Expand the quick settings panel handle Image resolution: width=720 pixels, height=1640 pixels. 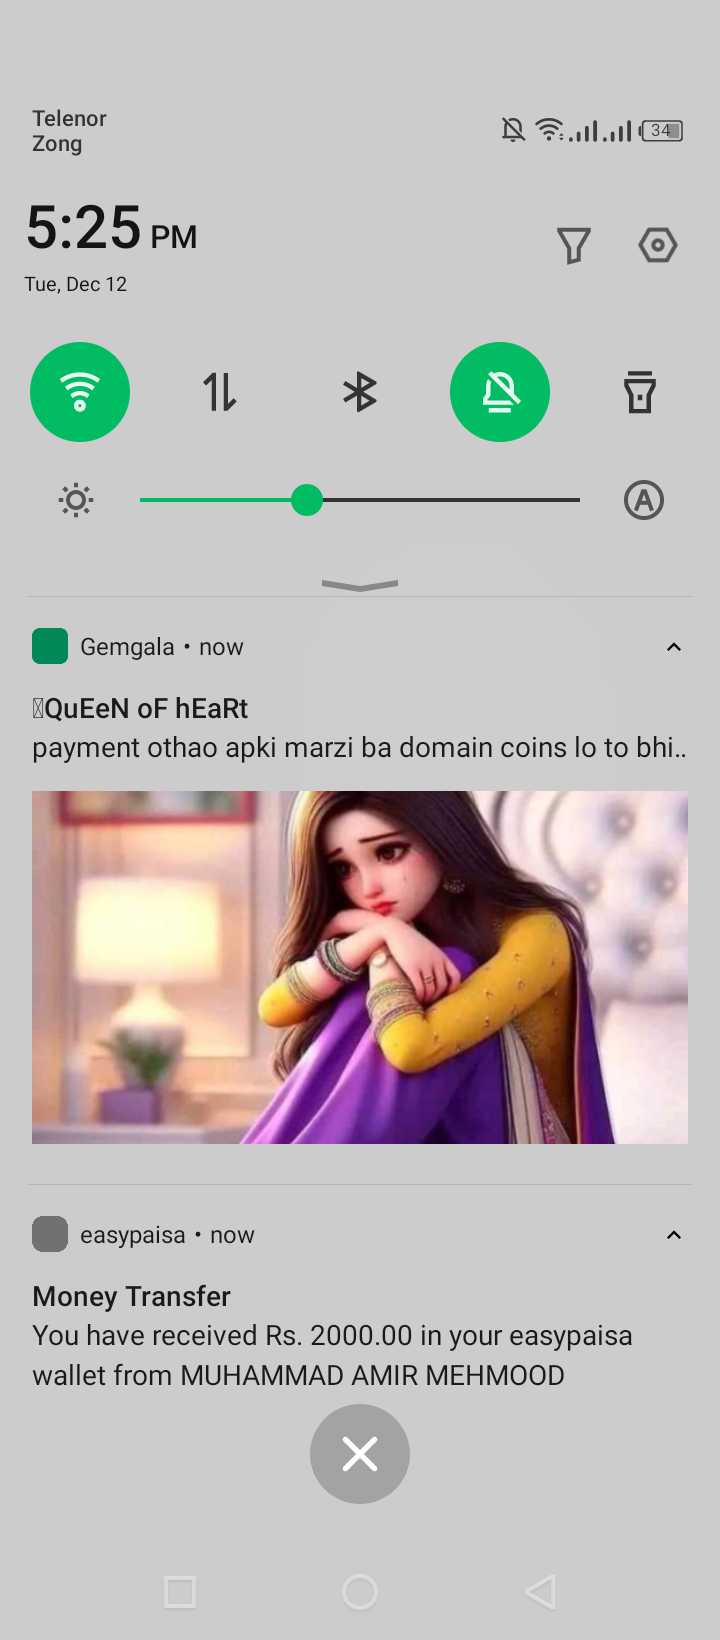[x=360, y=585]
